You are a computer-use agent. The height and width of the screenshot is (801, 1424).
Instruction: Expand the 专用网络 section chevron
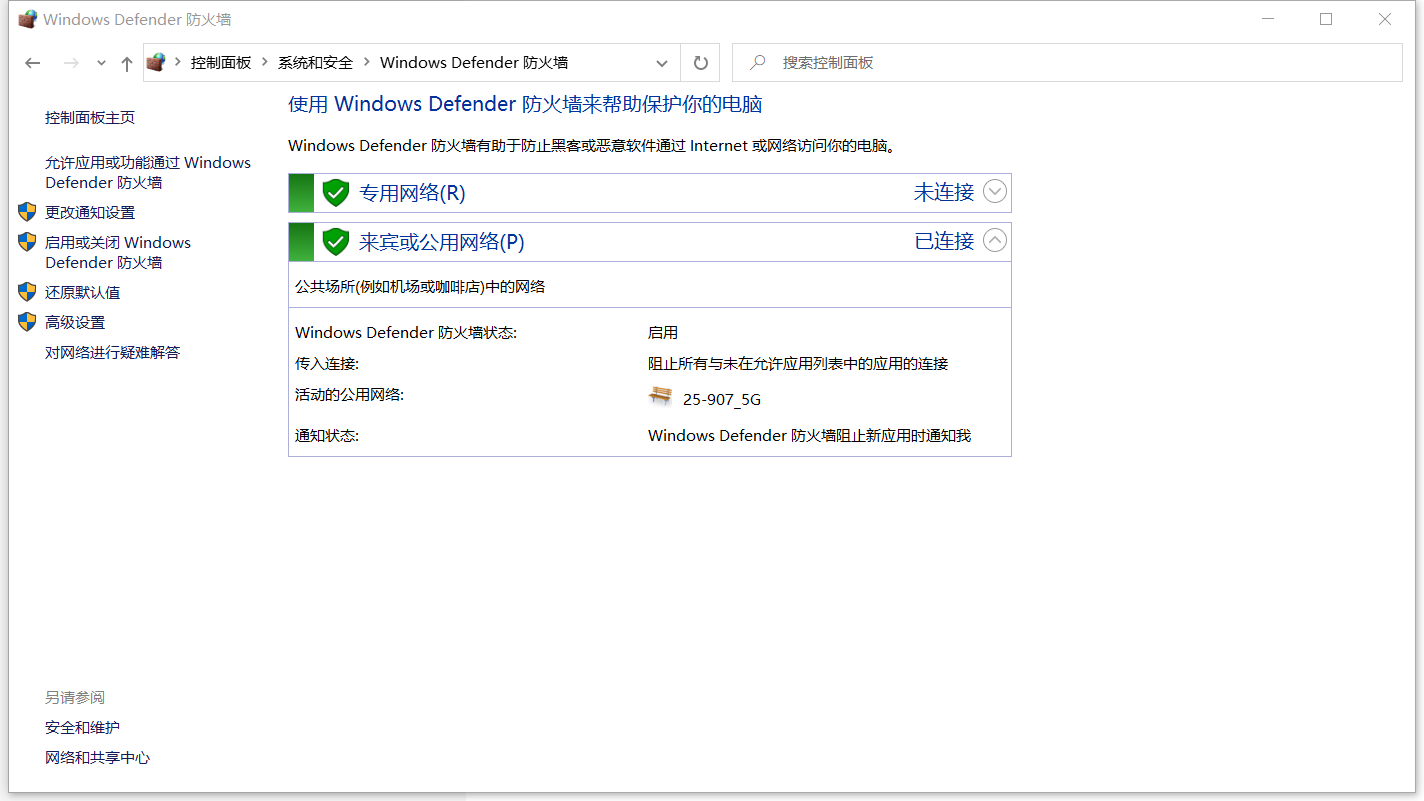click(994, 191)
